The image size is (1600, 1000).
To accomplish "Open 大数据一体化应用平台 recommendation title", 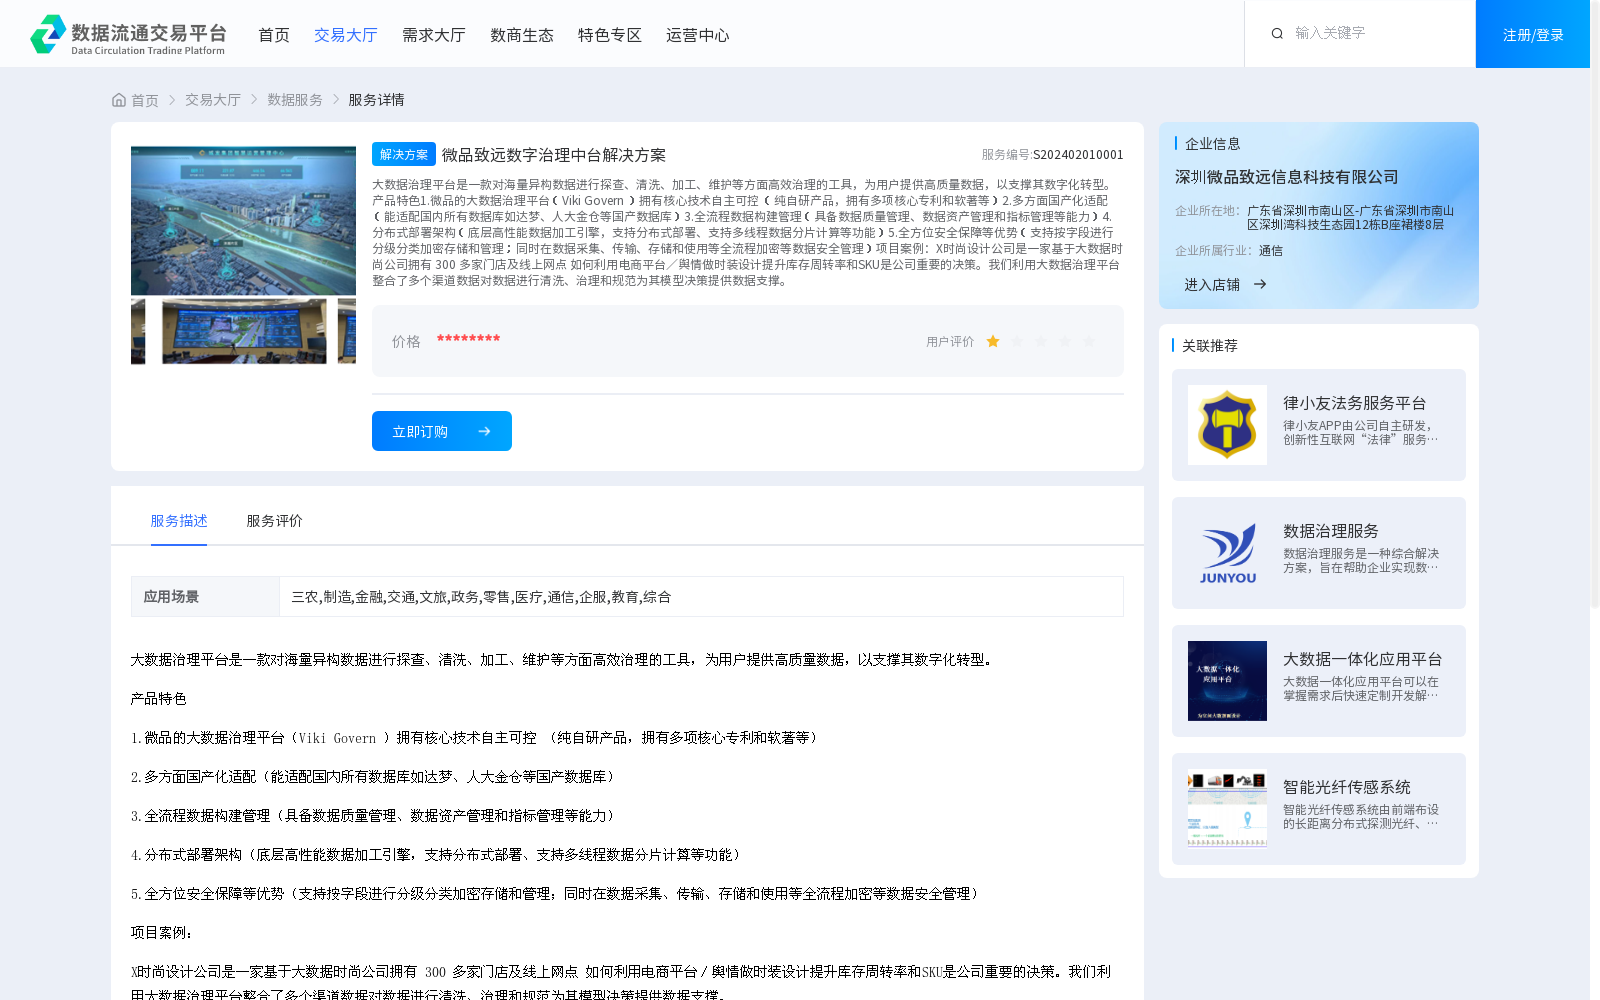I will coord(1363,659).
